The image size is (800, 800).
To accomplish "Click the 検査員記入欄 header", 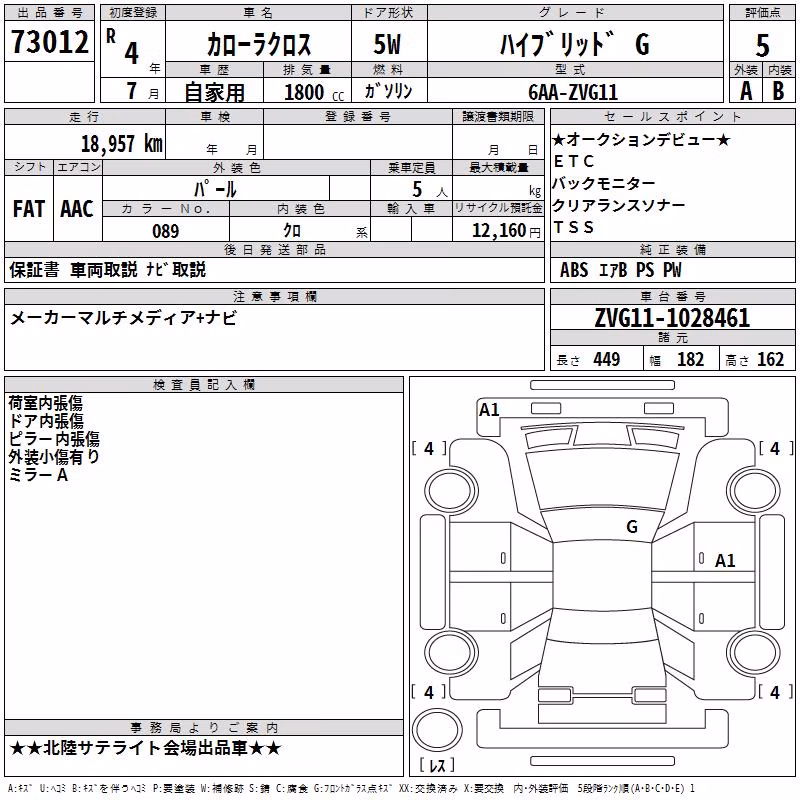I will (204, 385).
